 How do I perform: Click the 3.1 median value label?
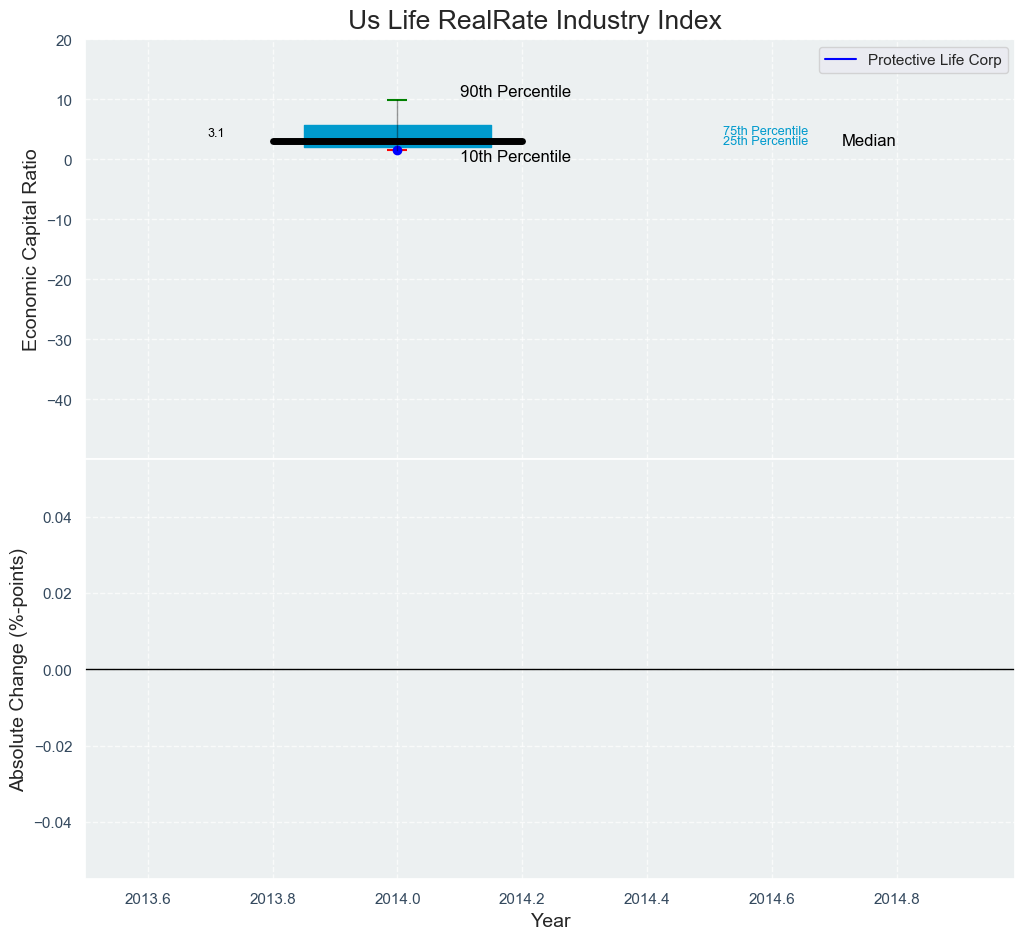pyautogui.click(x=216, y=133)
